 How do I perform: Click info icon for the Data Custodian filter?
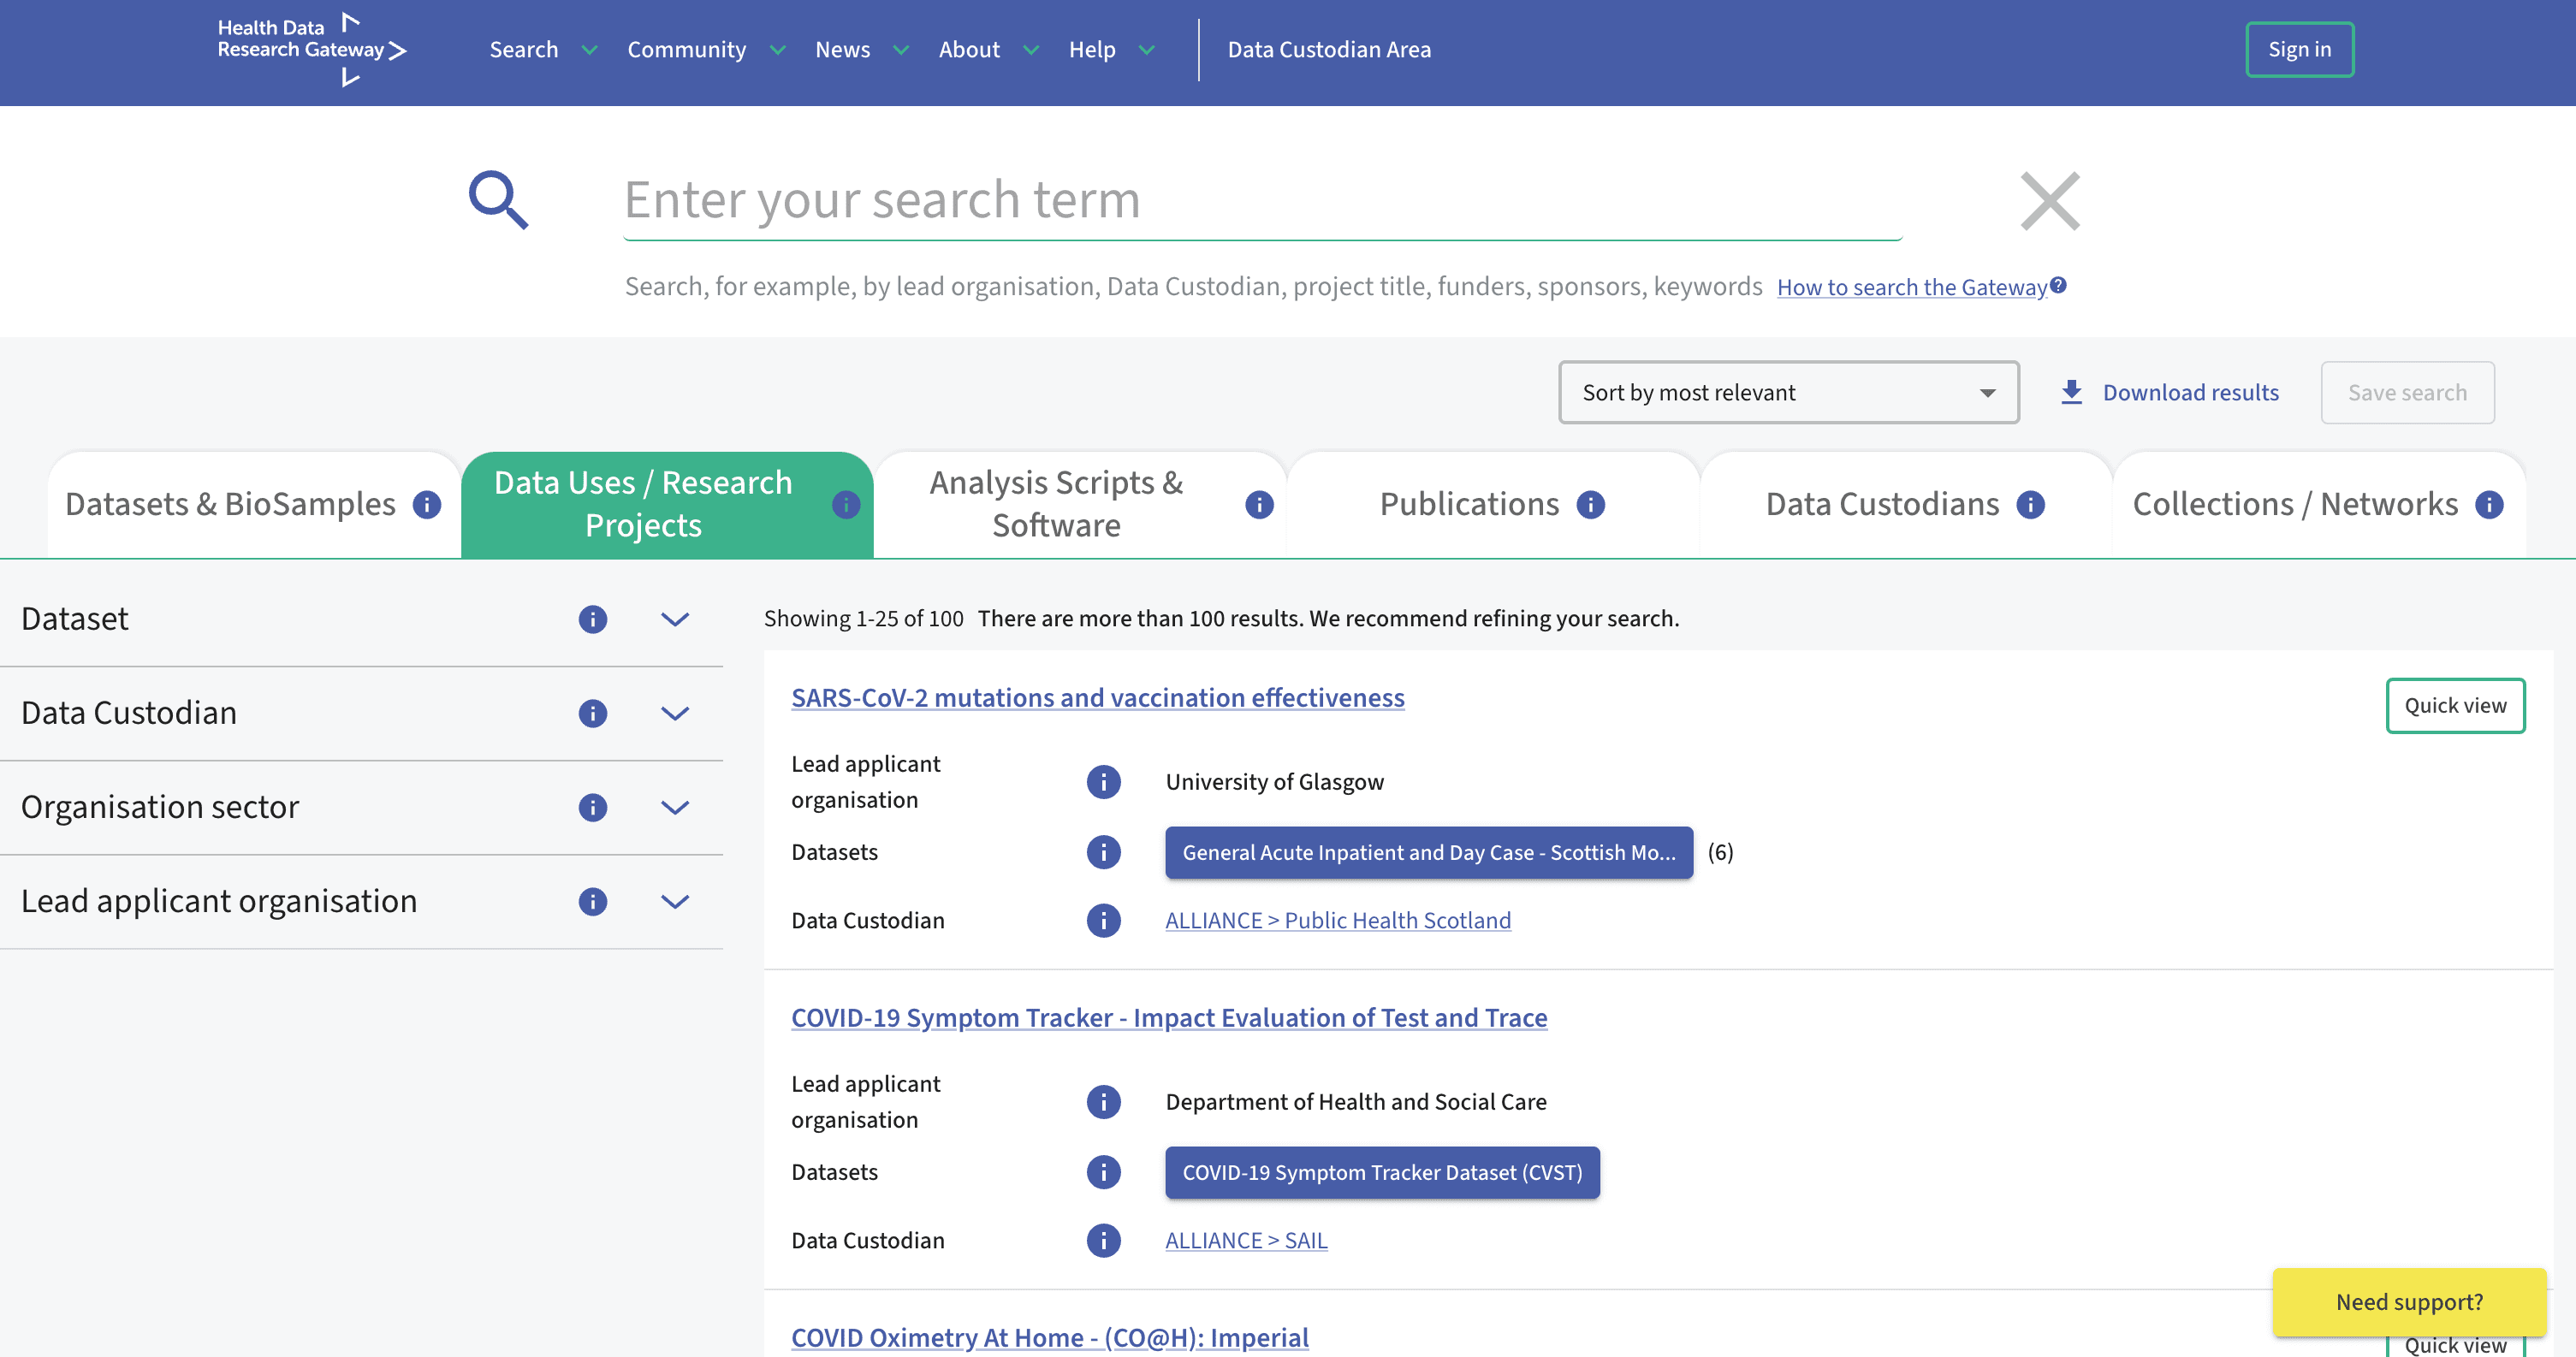point(593,713)
